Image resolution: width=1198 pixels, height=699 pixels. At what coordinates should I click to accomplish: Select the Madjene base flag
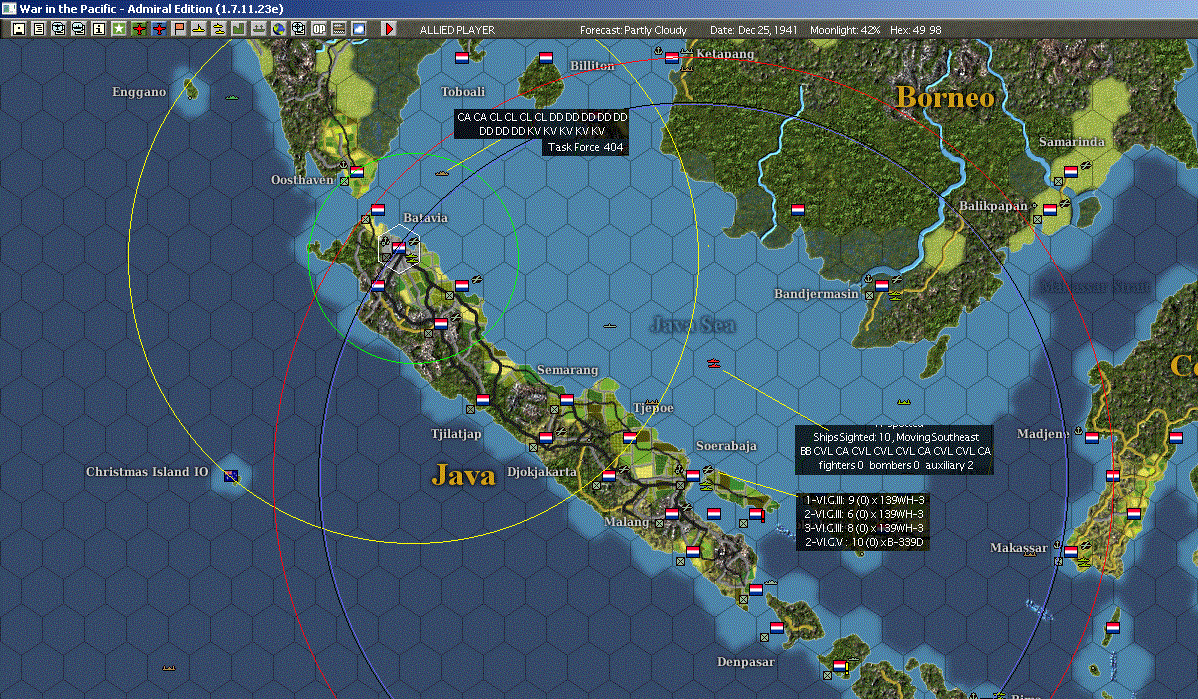pyautogui.click(x=1092, y=438)
